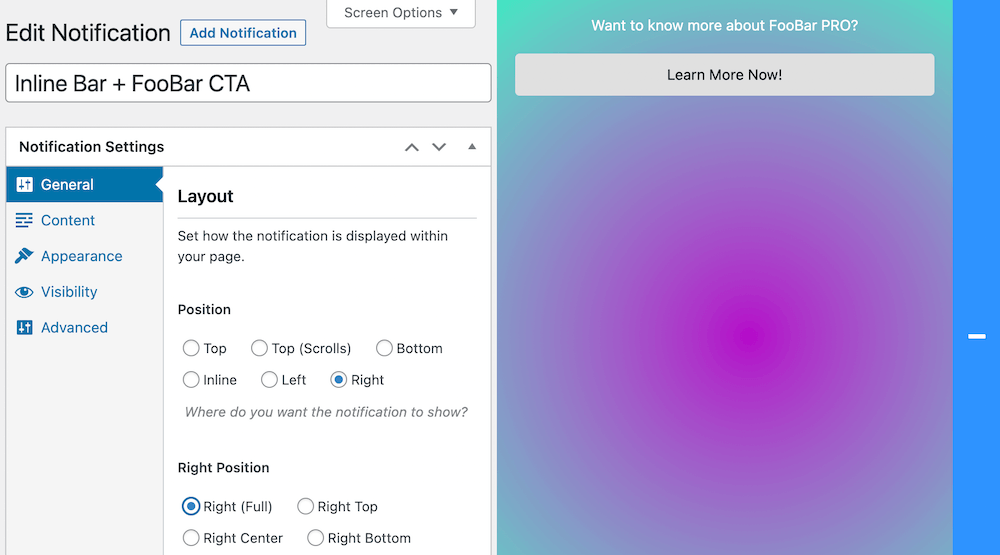Select the Right position radio button
This screenshot has width=1000, height=555.
tap(339, 380)
